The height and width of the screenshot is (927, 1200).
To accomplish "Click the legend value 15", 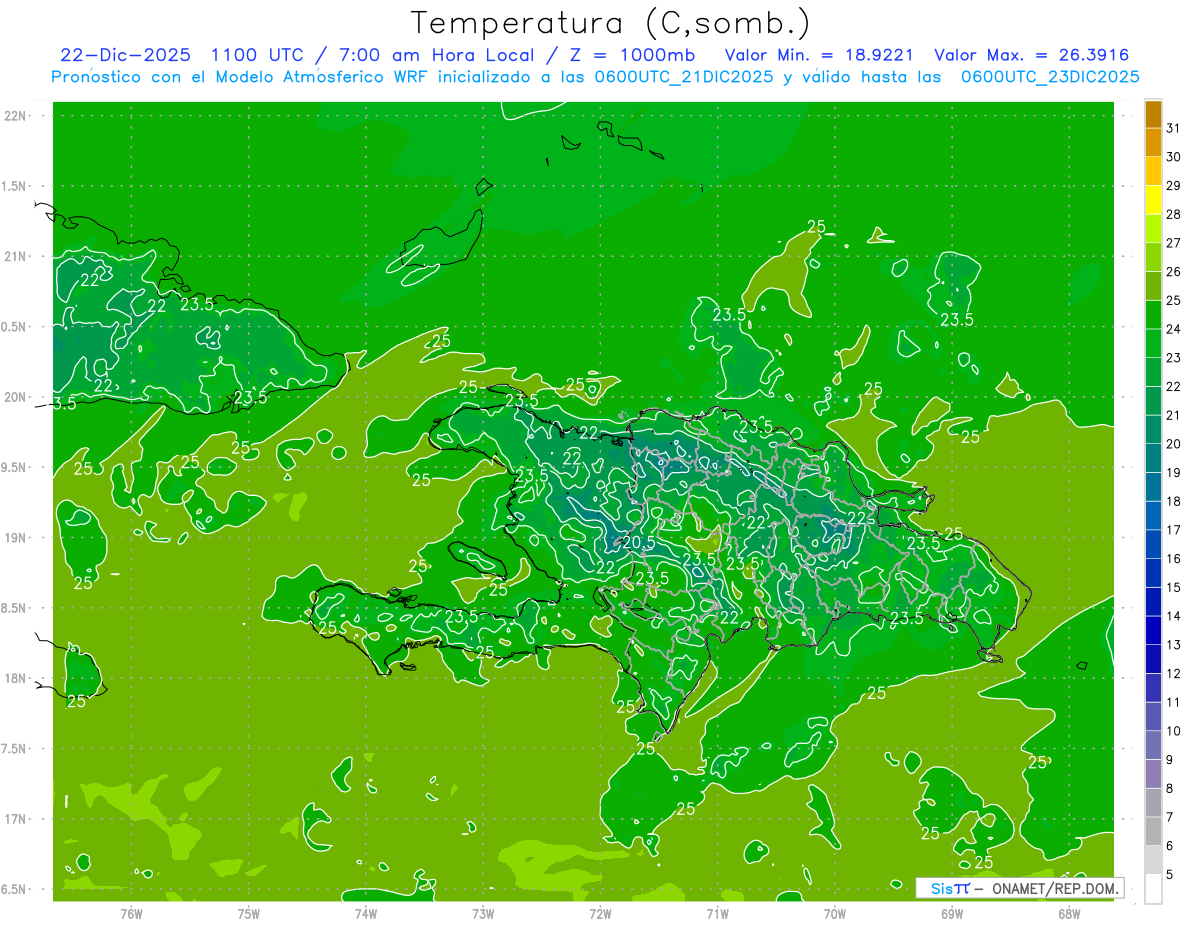I will (x=1174, y=587).
